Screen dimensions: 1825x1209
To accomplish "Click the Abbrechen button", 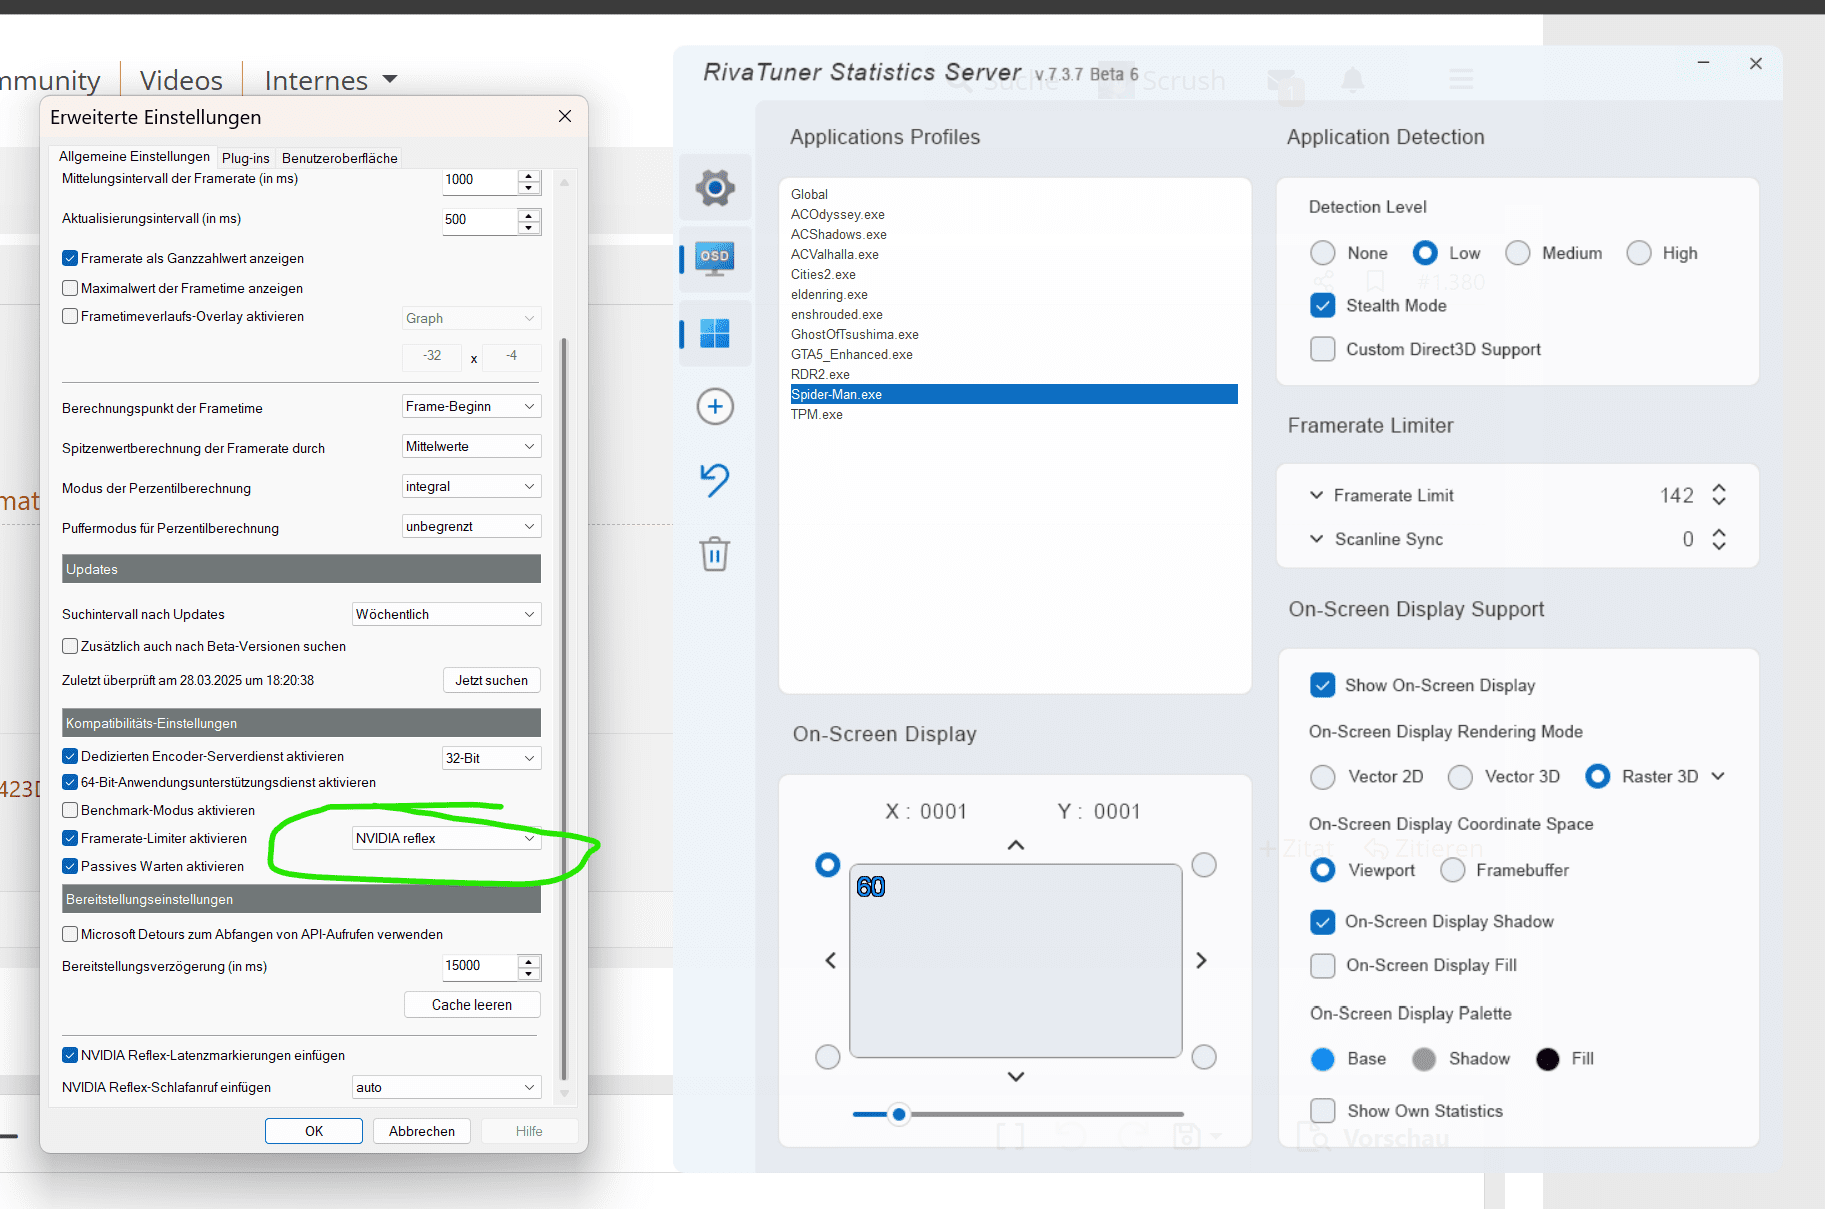I will click(x=422, y=1131).
